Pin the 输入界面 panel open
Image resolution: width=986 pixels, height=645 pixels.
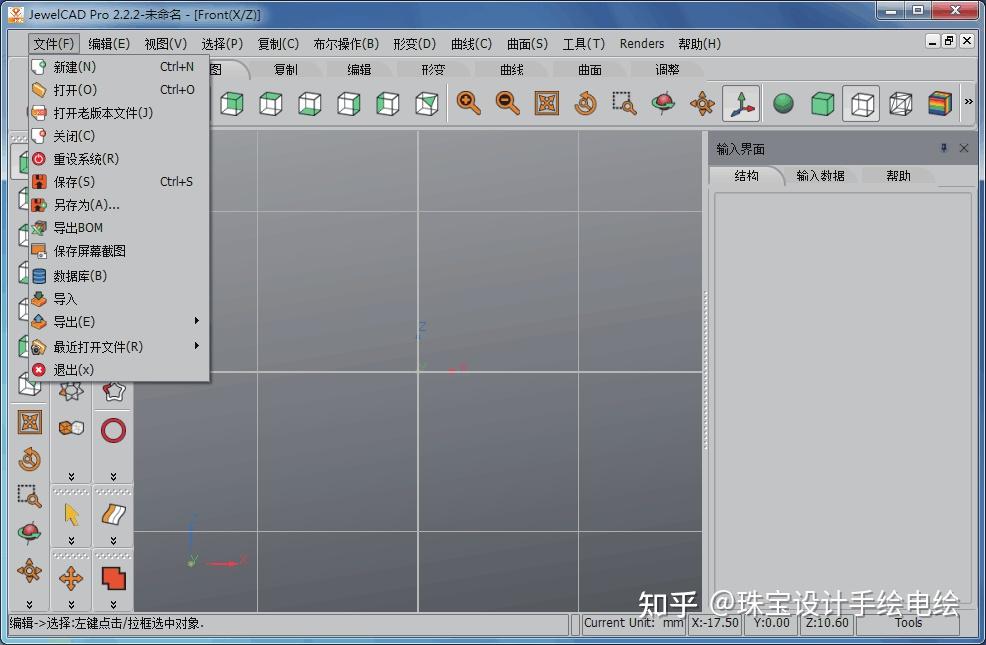click(944, 148)
